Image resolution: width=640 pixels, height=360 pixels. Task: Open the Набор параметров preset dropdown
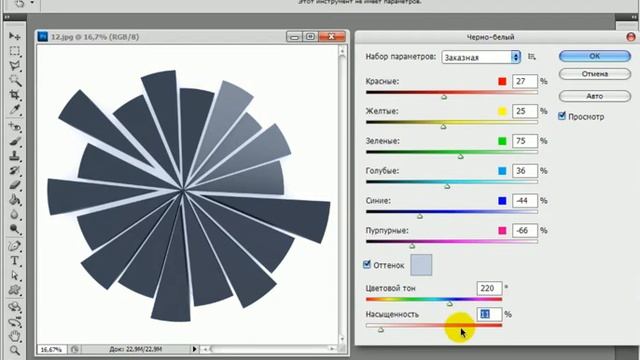pos(481,57)
